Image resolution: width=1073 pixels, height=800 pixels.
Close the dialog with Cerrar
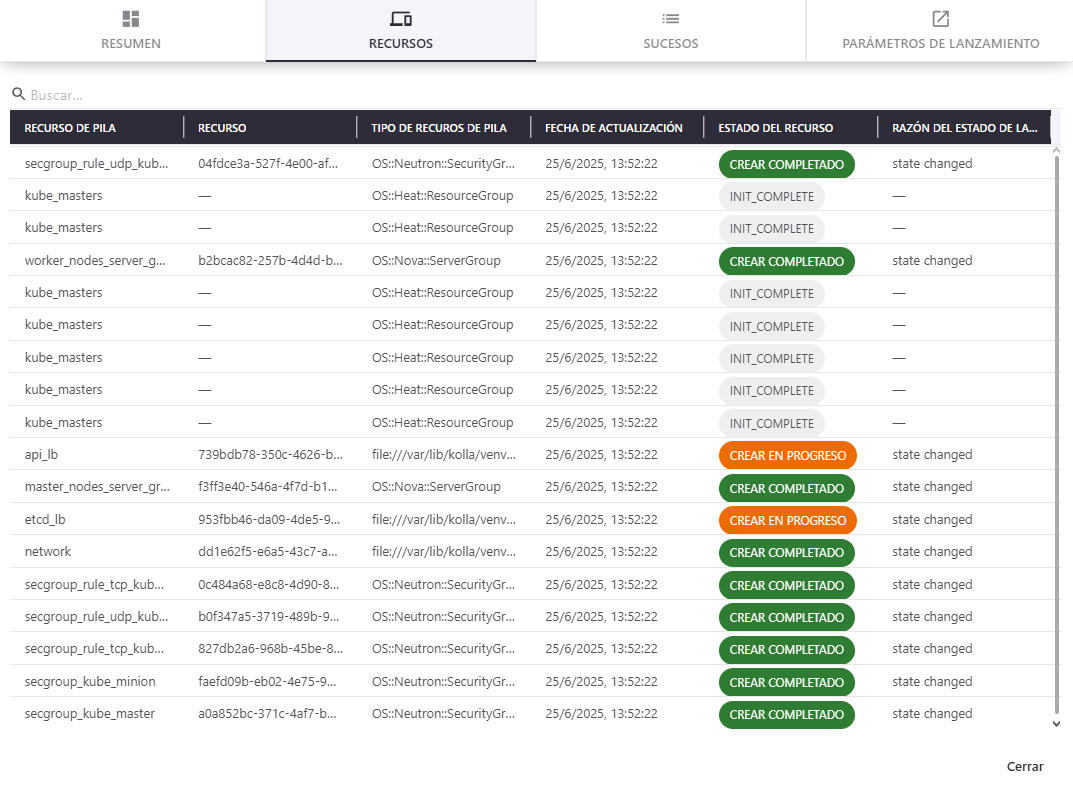tap(1024, 767)
